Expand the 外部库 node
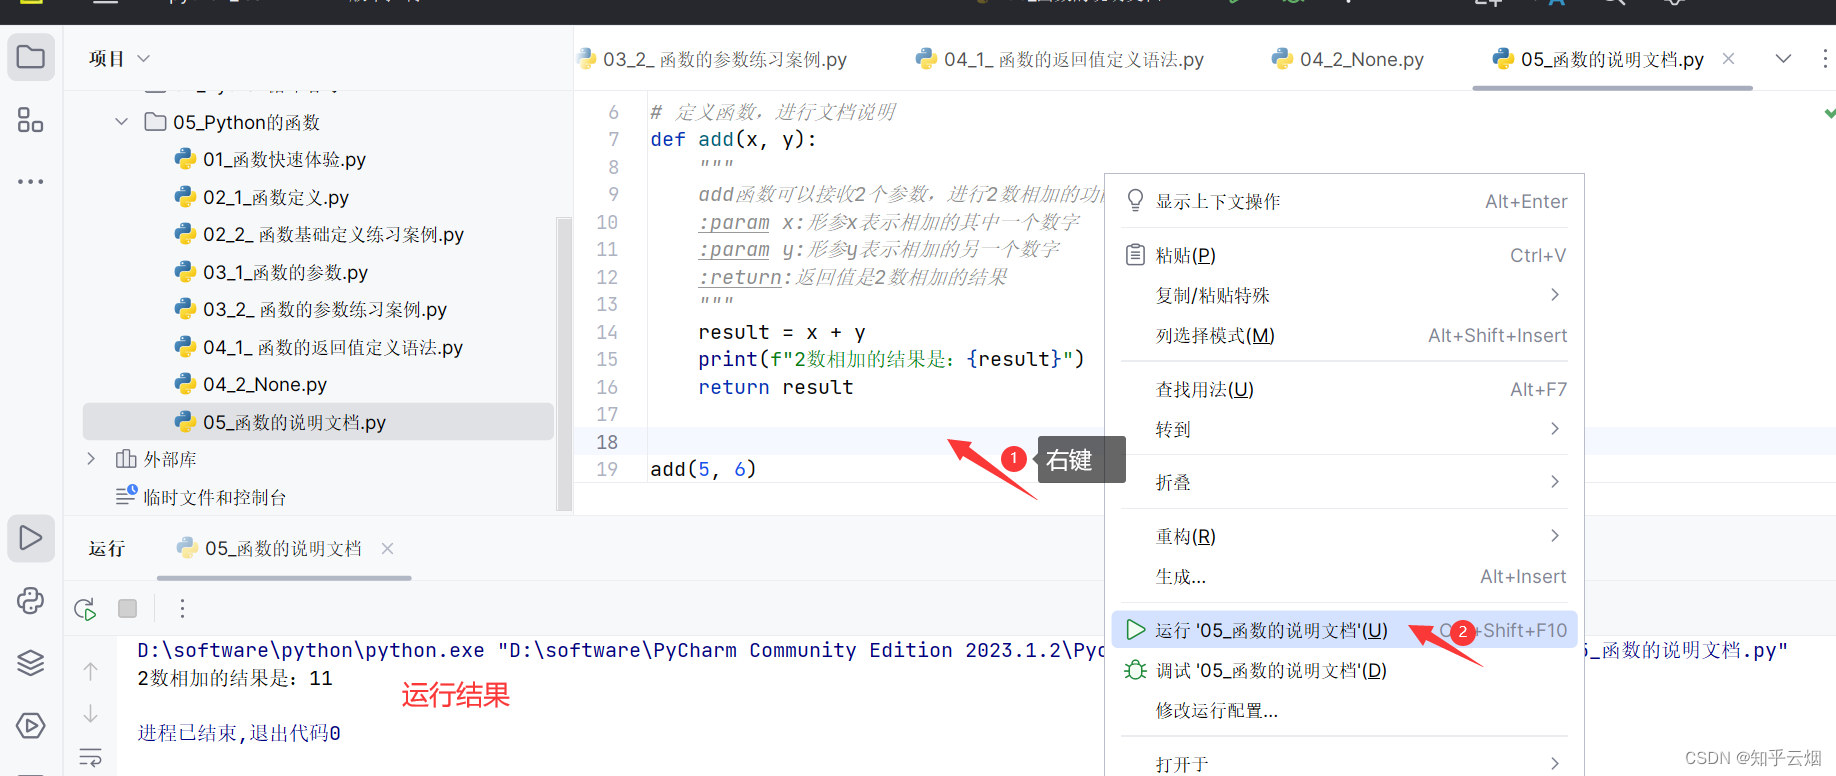Image resolution: width=1836 pixels, height=776 pixels. point(91,459)
